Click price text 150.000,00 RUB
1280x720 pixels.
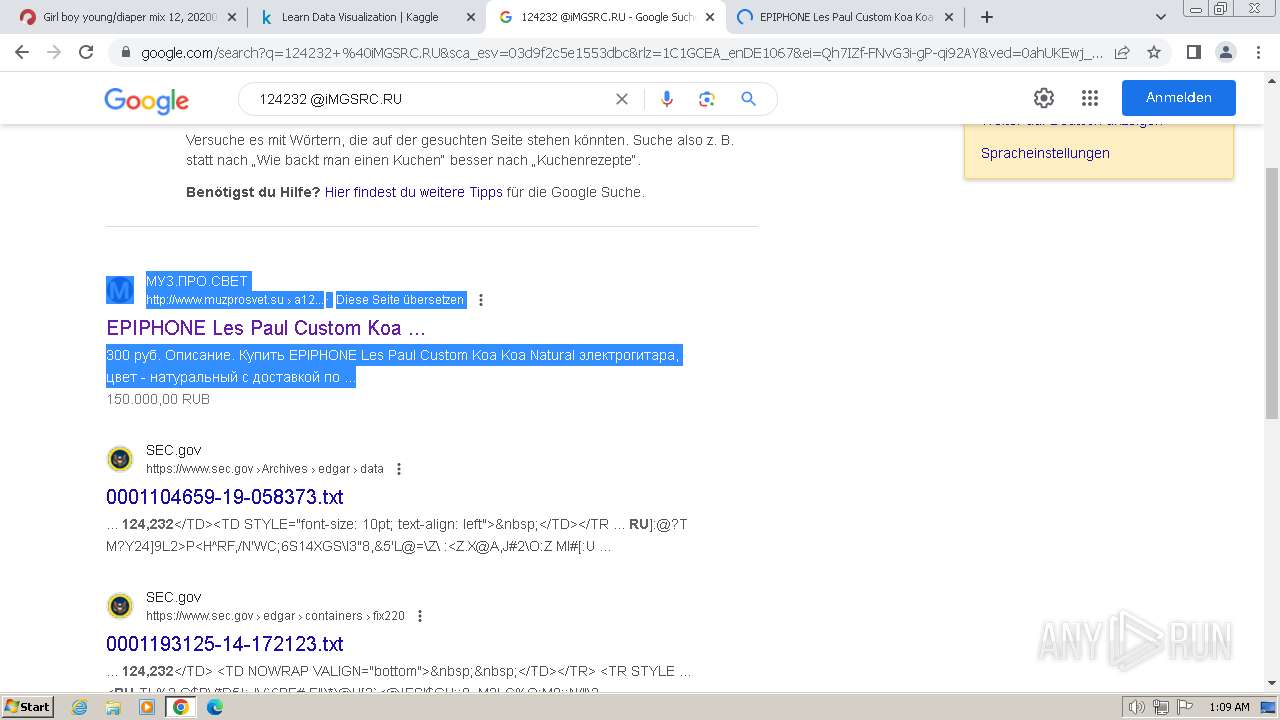(158, 399)
